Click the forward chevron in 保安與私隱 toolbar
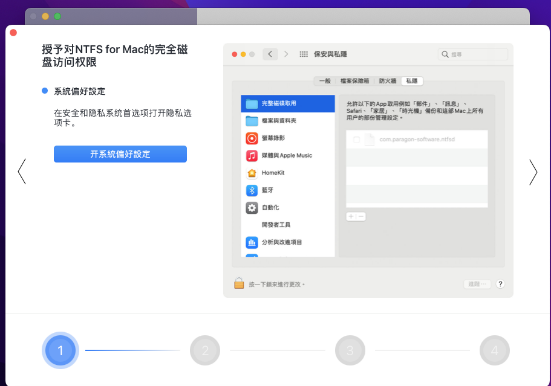 (286, 54)
